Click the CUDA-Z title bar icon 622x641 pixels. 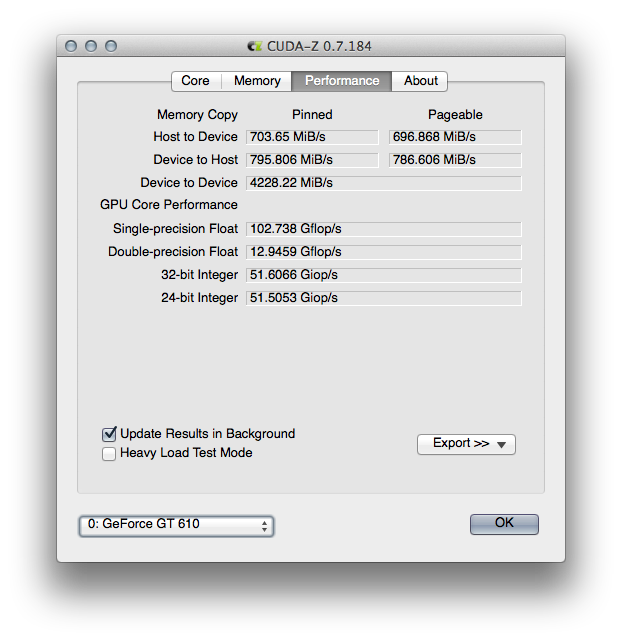(x=254, y=46)
